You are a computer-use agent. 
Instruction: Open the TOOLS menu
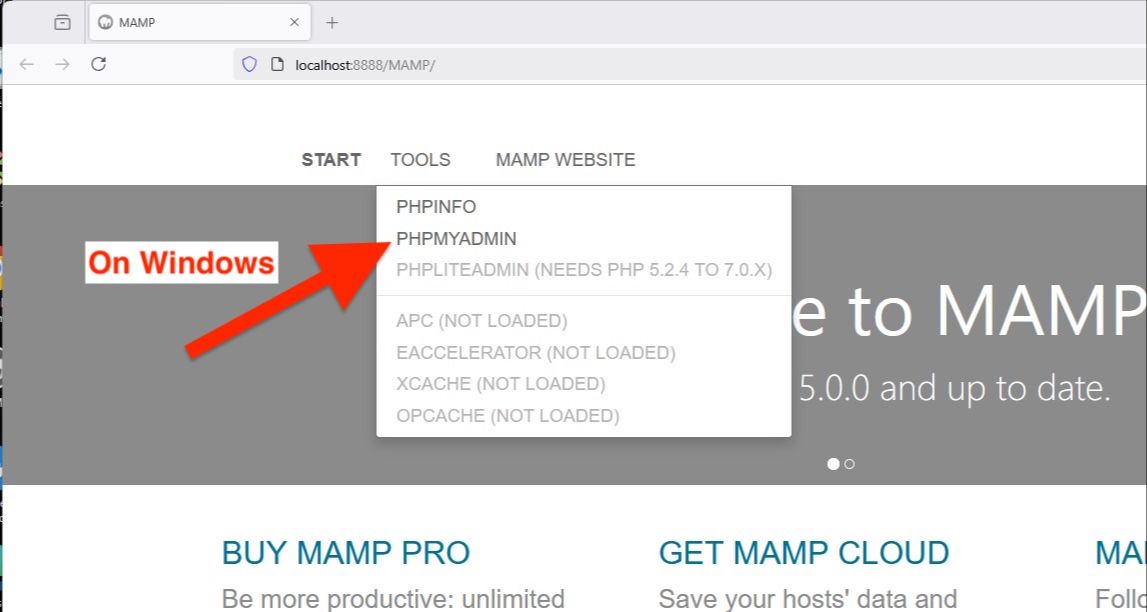pos(421,159)
